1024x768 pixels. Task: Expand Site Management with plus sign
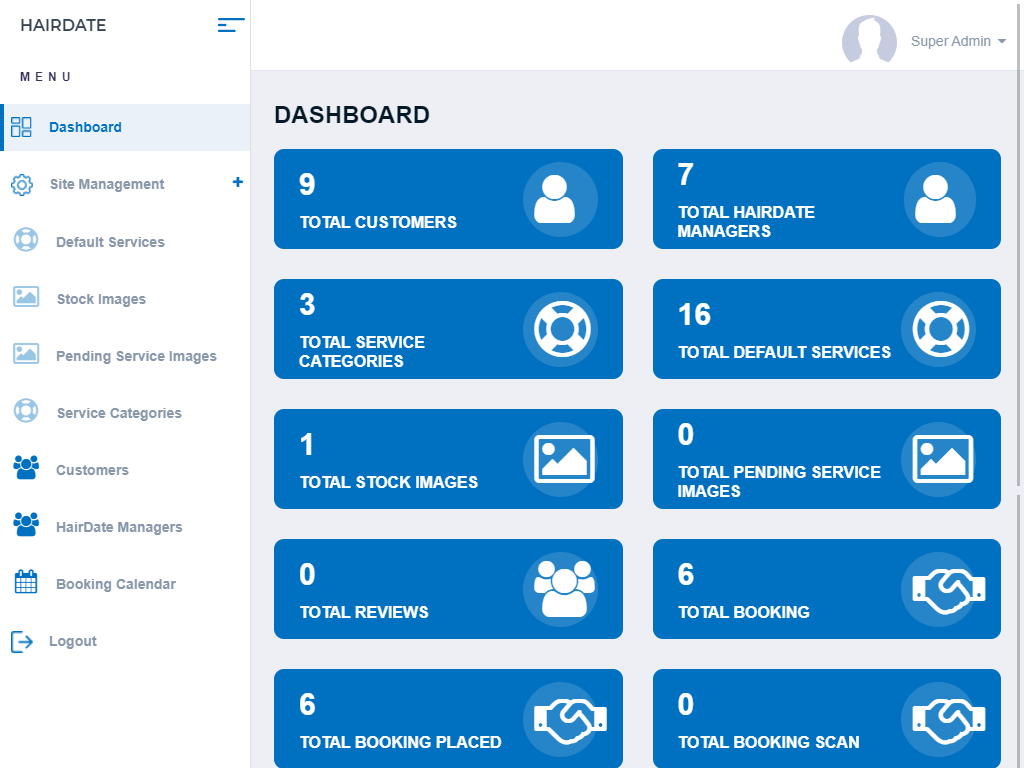(x=238, y=182)
